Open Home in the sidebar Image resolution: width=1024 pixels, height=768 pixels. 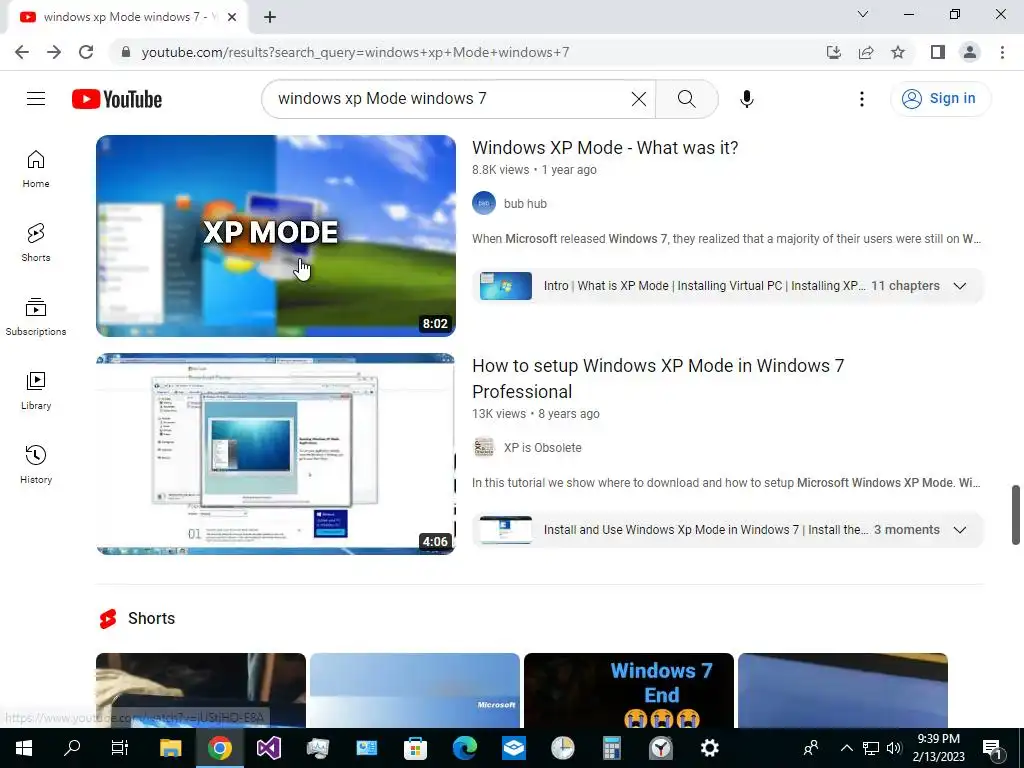click(36, 169)
